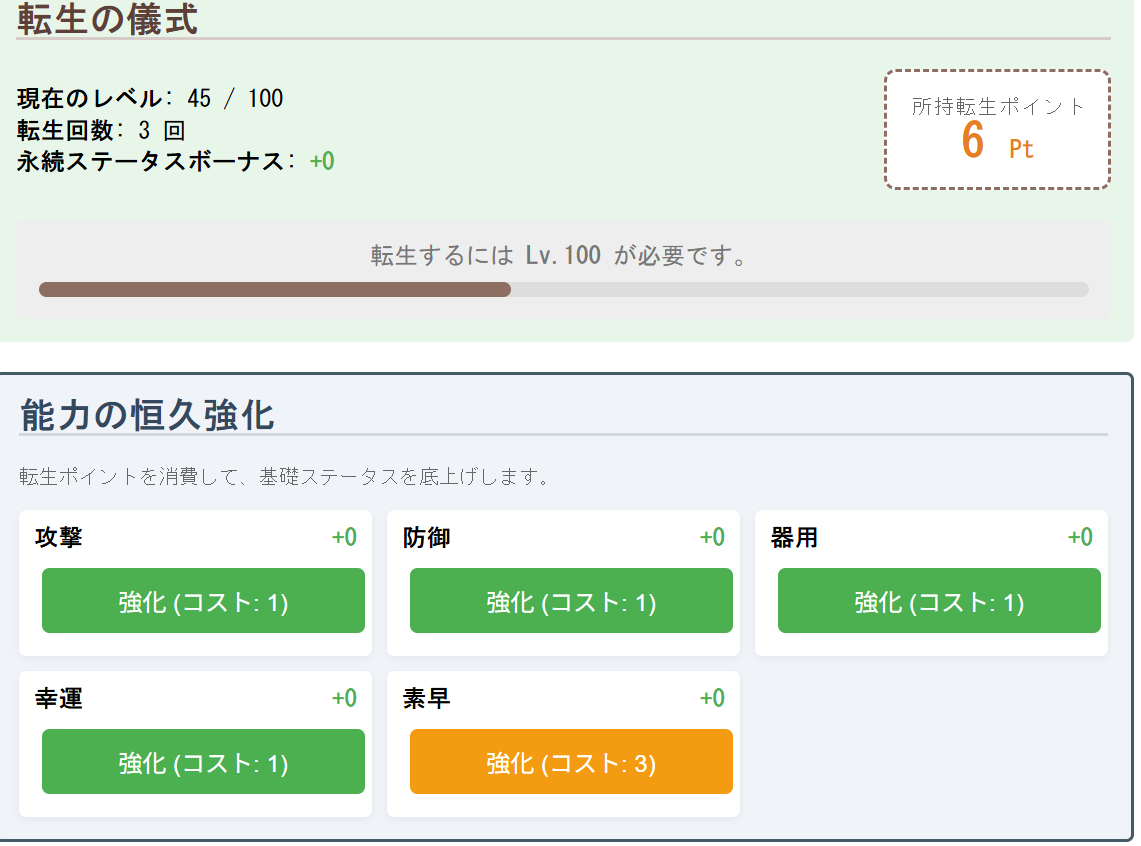
Task: Click the orange 強化 (コスト: 3) button for 素早
Action: coord(570,761)
